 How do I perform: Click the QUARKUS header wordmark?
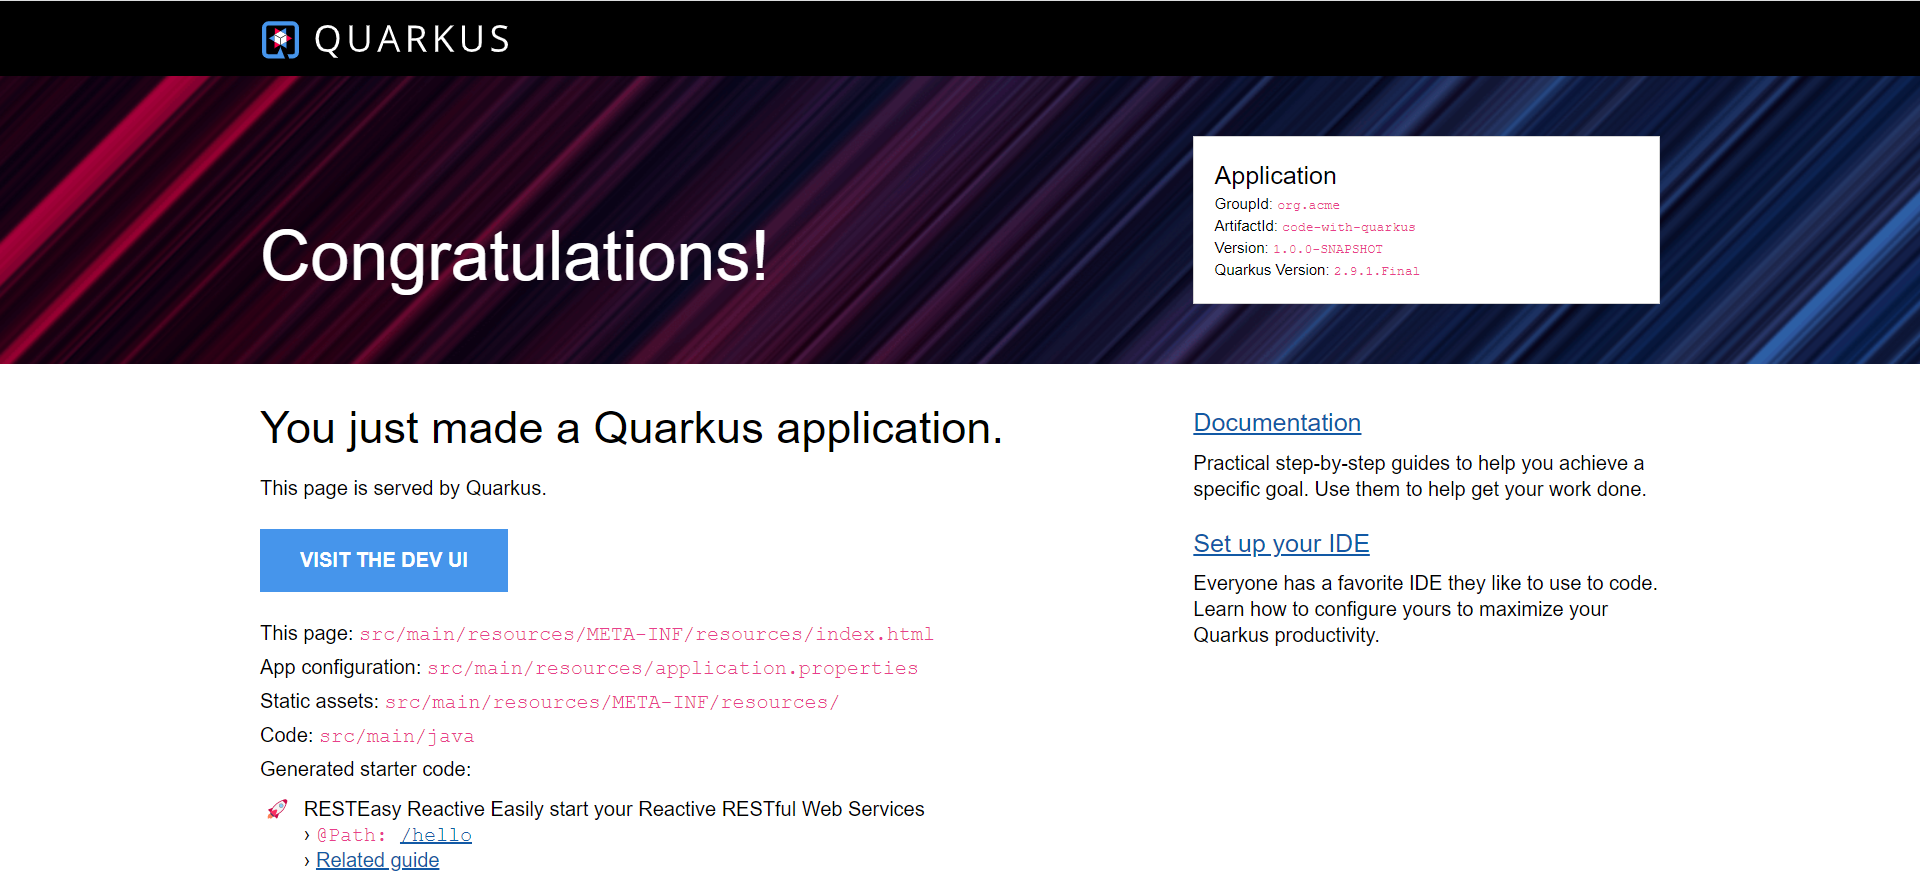(412, 40)
